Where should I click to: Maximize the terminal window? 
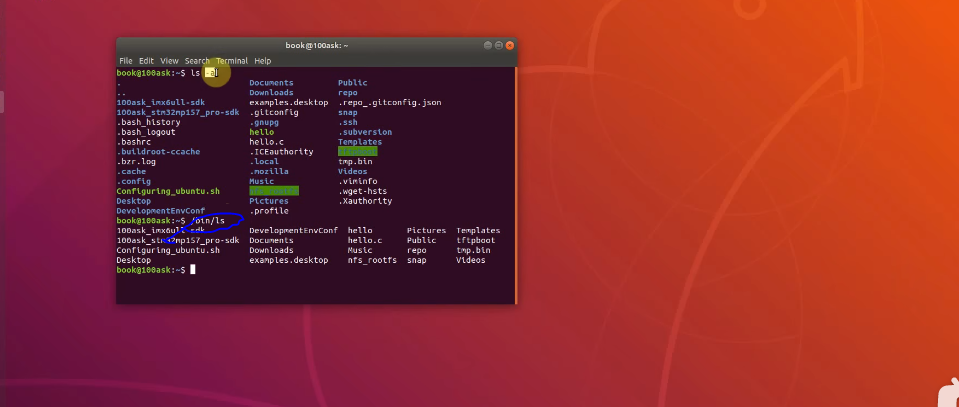(498, 45)
